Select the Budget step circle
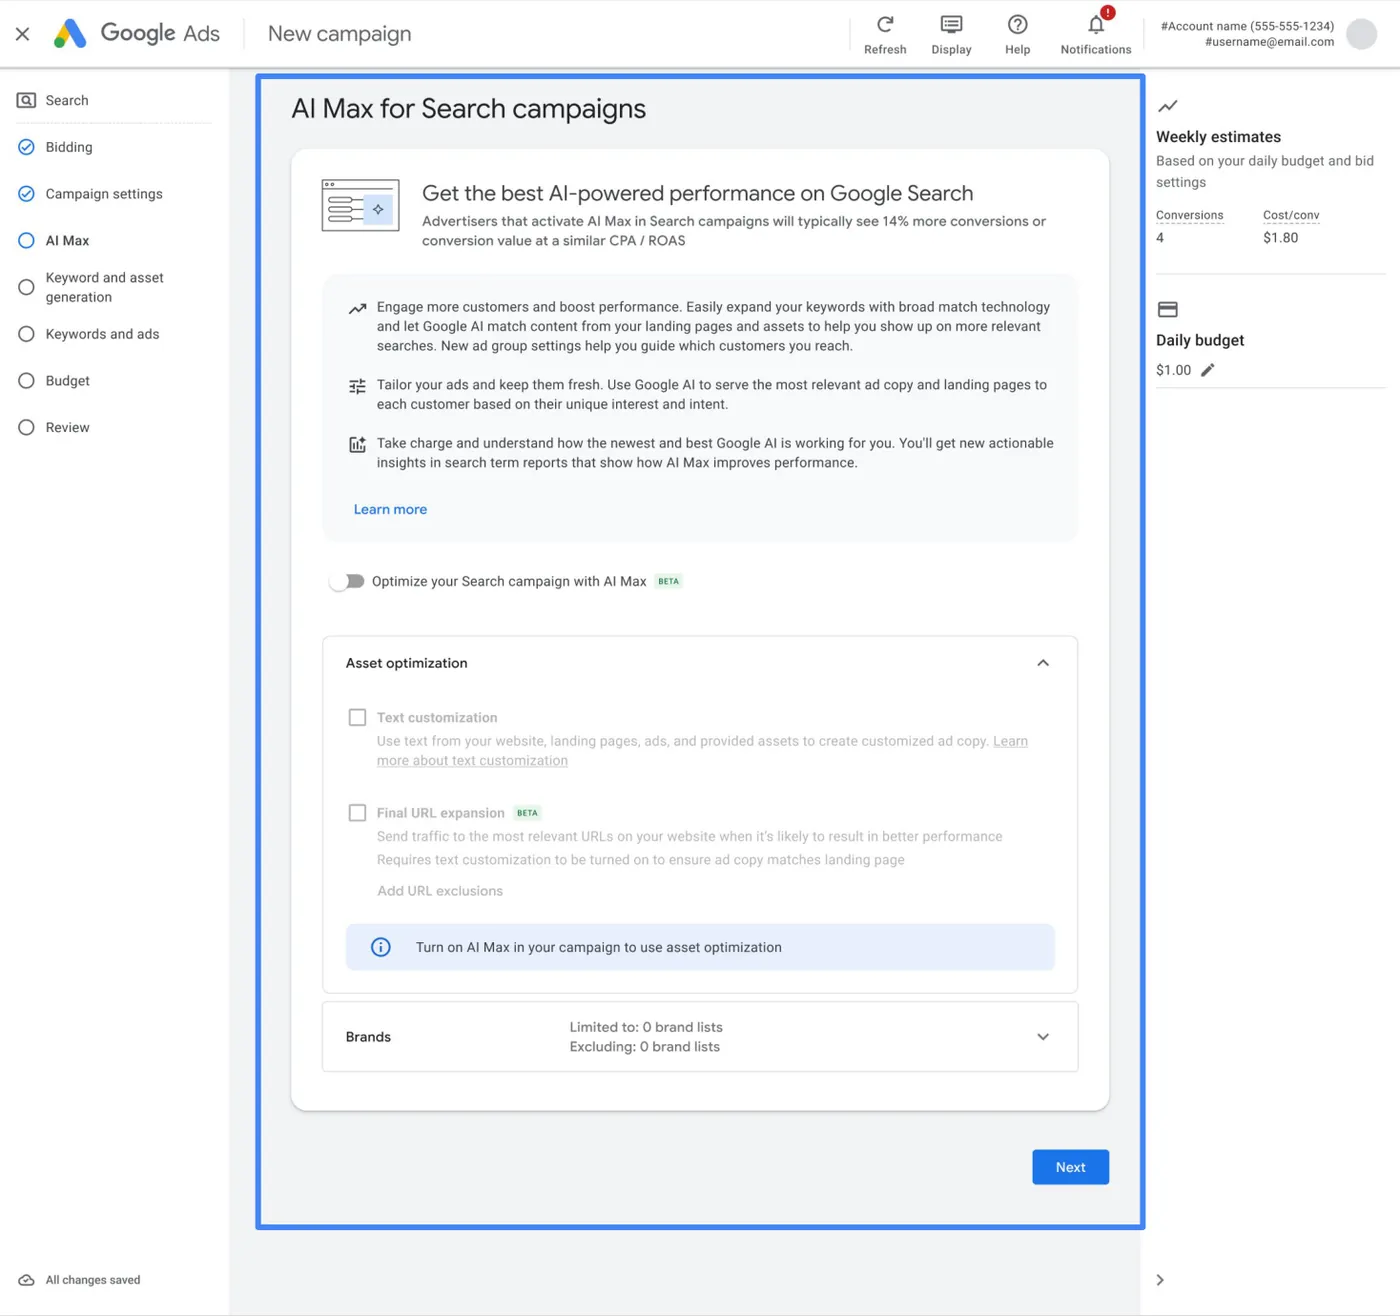Screen dimensions: 1400x1316 click(27, 381)
